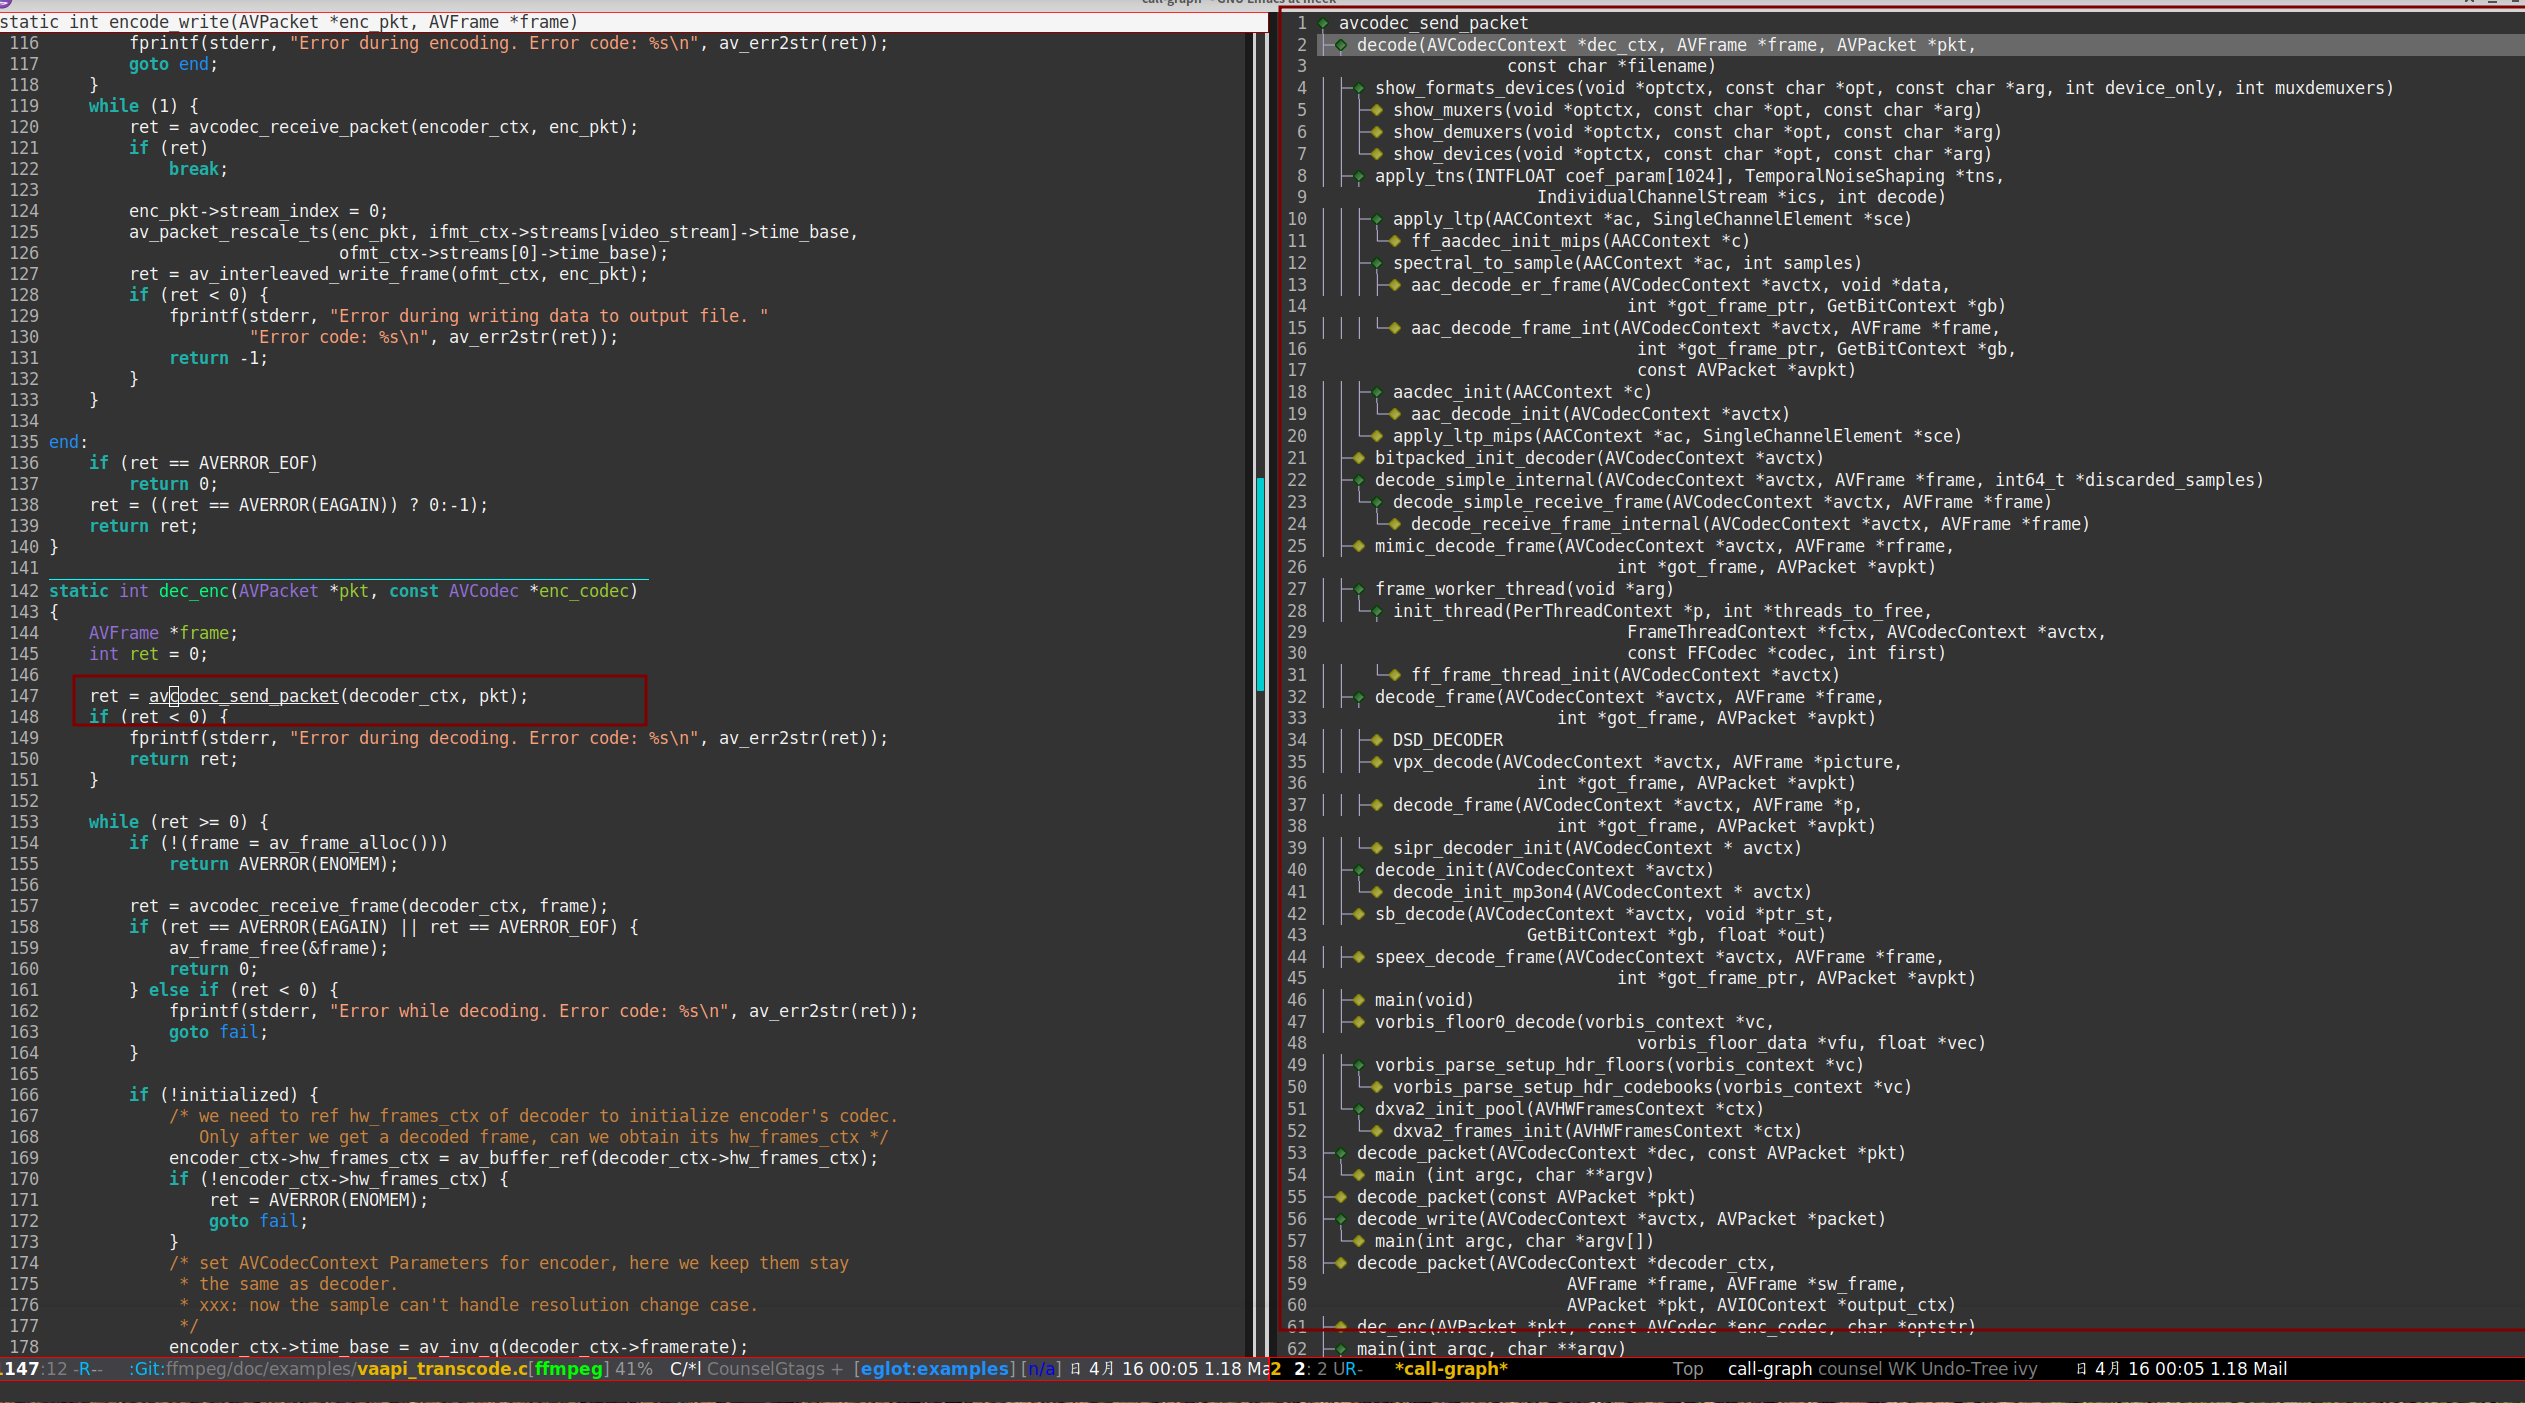Click avcodec_send_packet call on line 147

(x=242, y=696)
